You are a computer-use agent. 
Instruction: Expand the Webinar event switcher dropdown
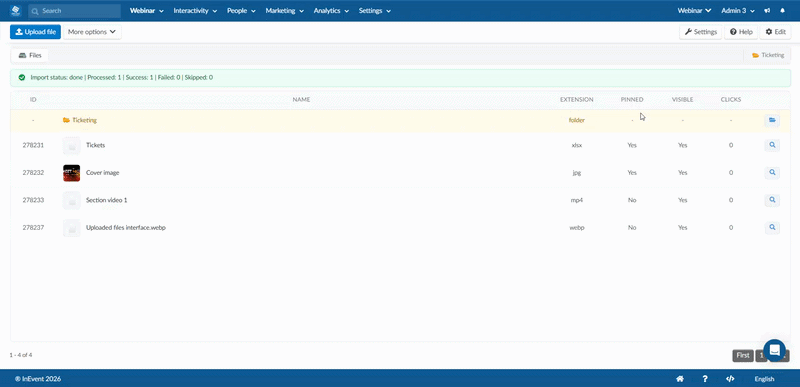[x=694, y=11]
